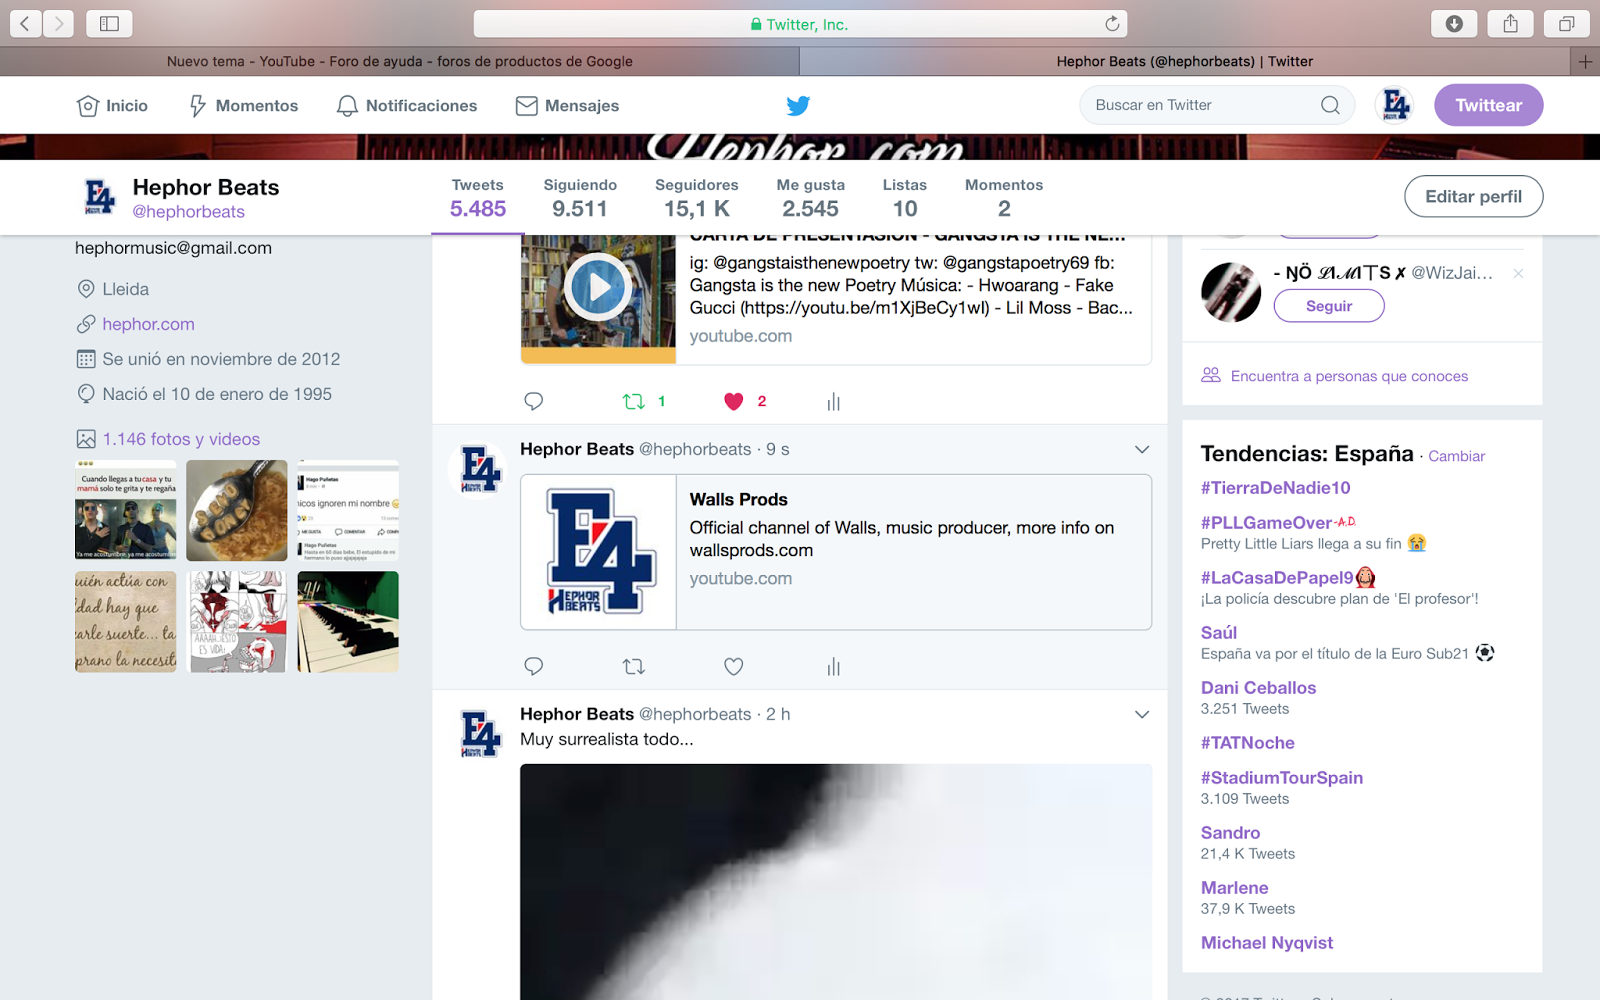Click Encuentra a personas que conoces

coord(1349,376)
